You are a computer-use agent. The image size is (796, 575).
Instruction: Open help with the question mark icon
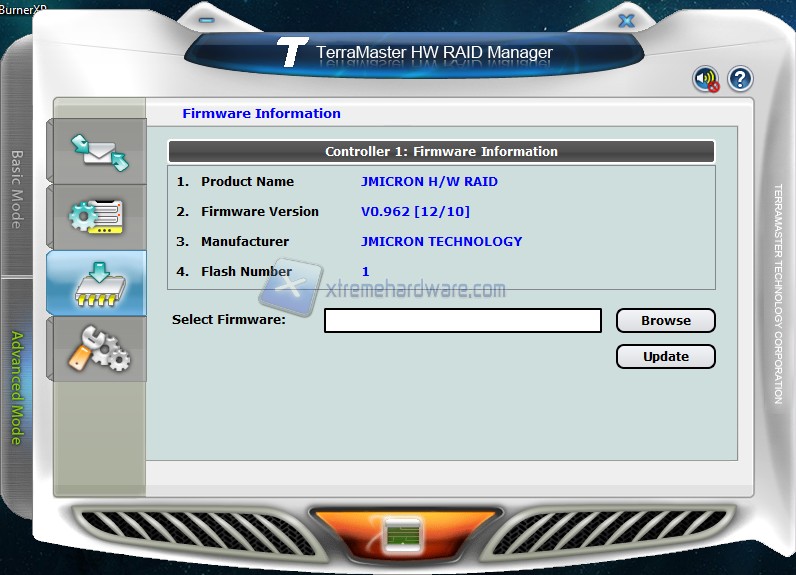tap(740, 79)
